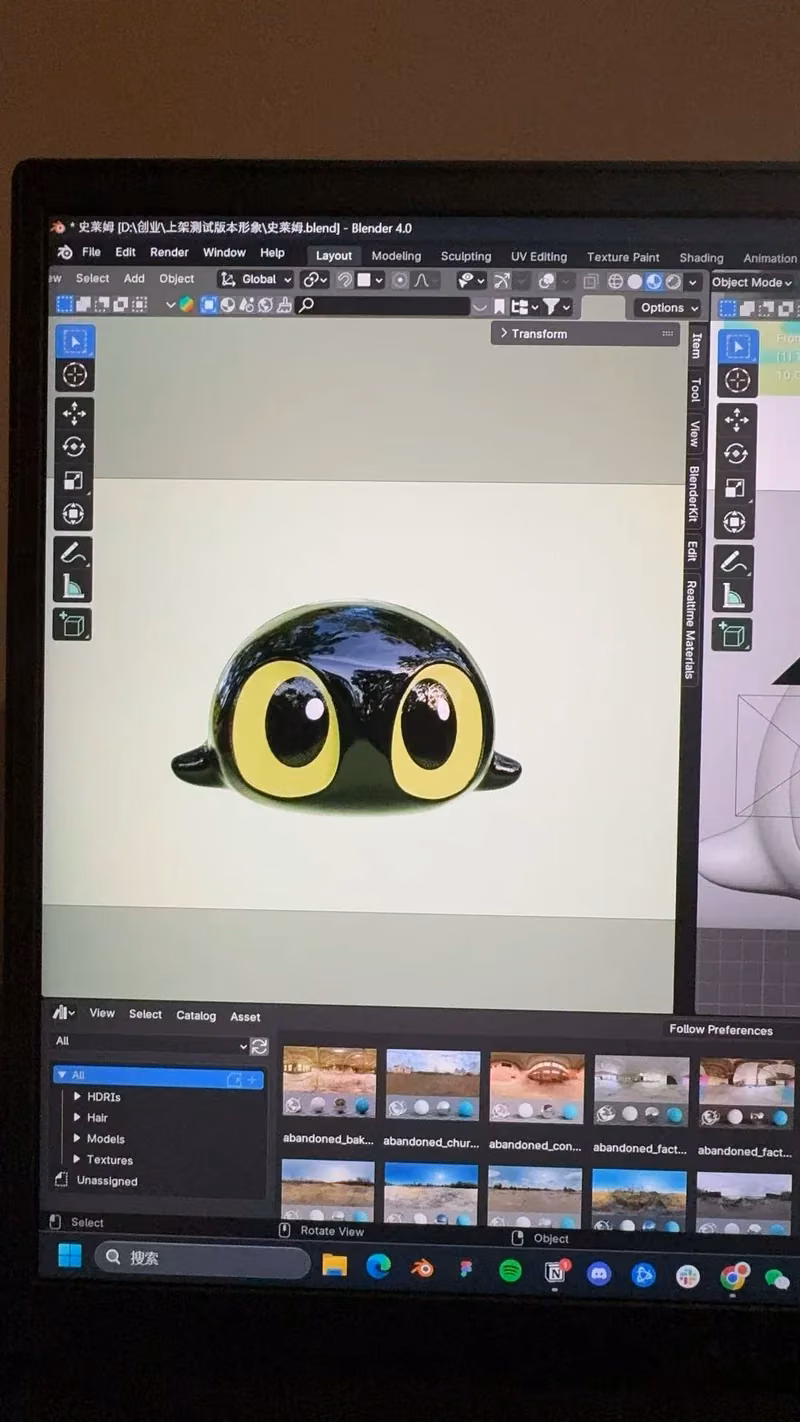Select the Measure tool in right viewport

pos(735,596)
